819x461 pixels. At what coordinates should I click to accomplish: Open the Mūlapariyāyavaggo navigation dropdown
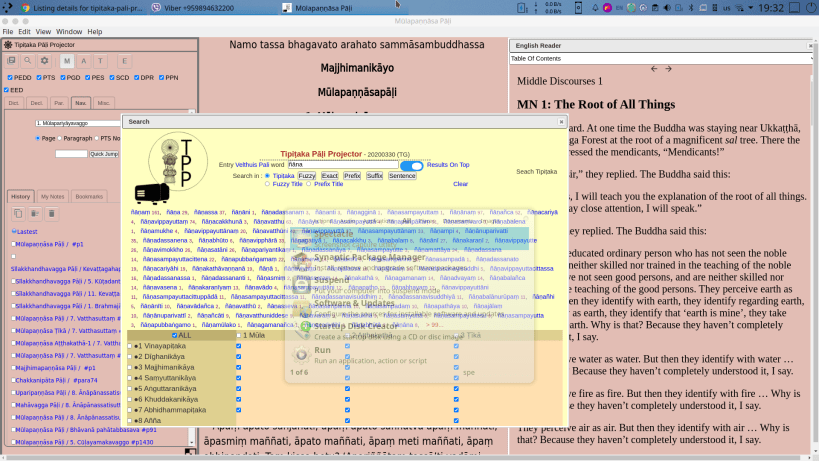(78, 123)
